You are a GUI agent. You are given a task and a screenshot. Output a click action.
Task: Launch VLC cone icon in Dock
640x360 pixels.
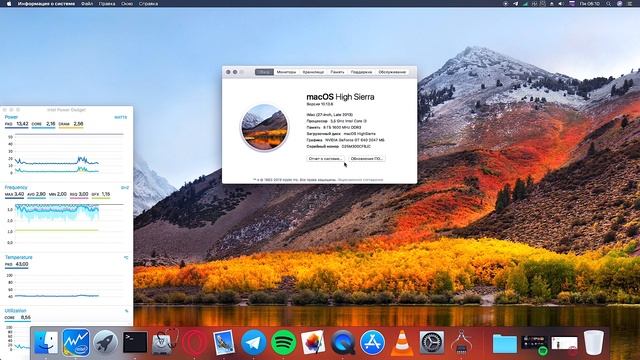[x=402, y=342]
